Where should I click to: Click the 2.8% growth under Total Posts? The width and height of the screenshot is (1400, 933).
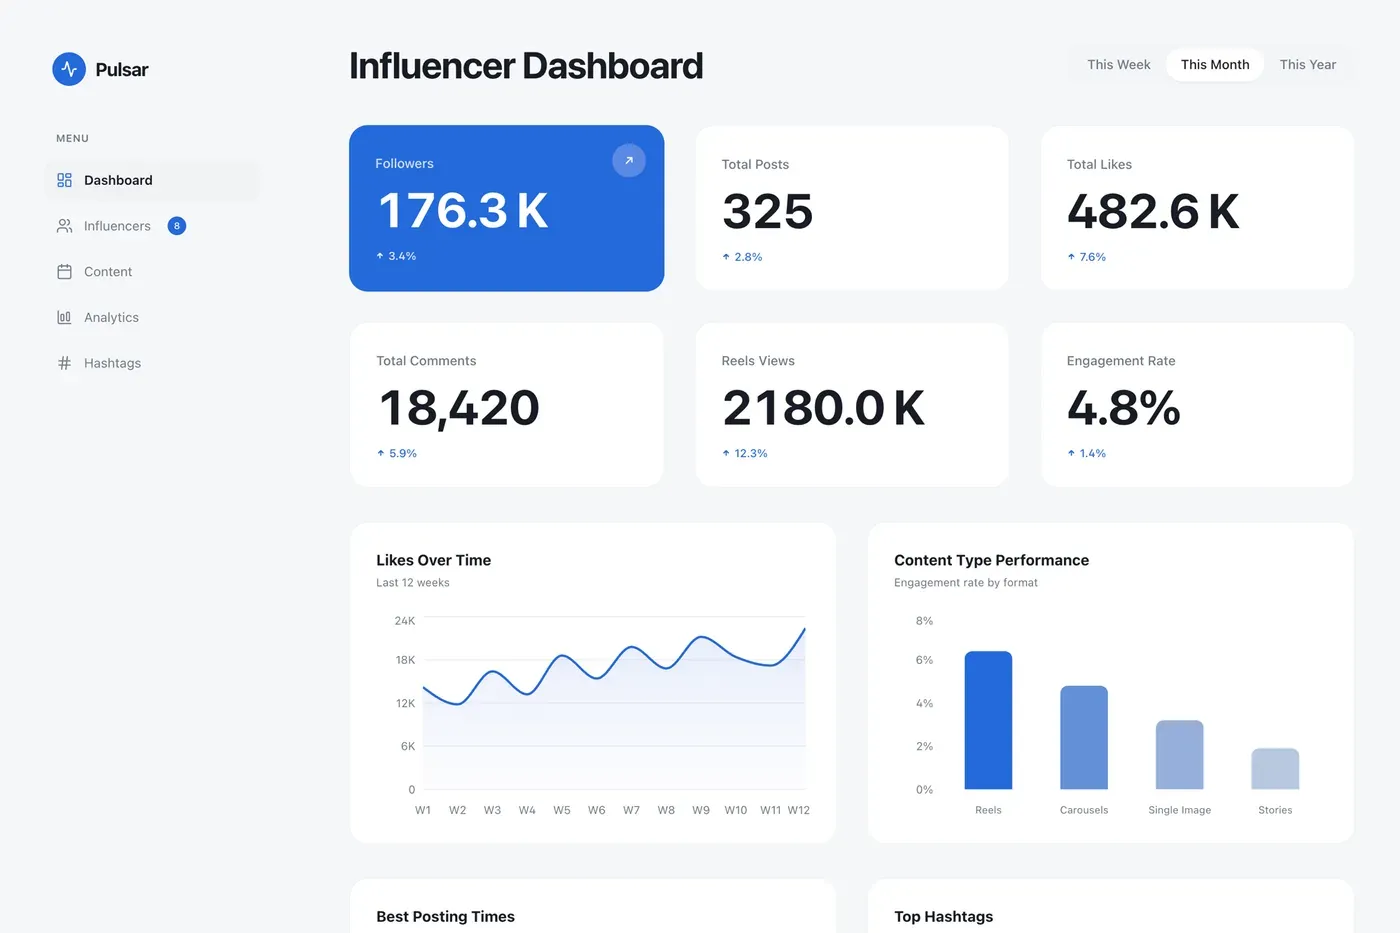(748, 257)
